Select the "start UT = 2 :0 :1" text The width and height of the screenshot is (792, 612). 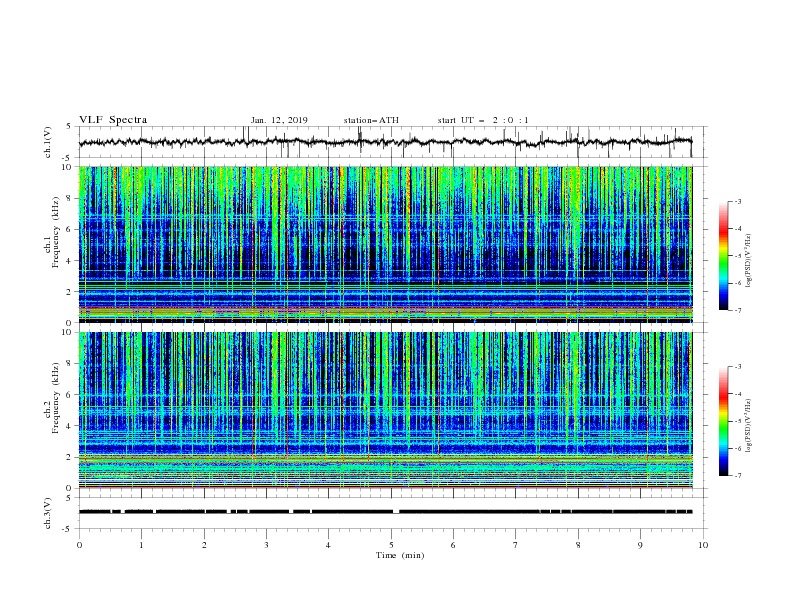point(483,120)
